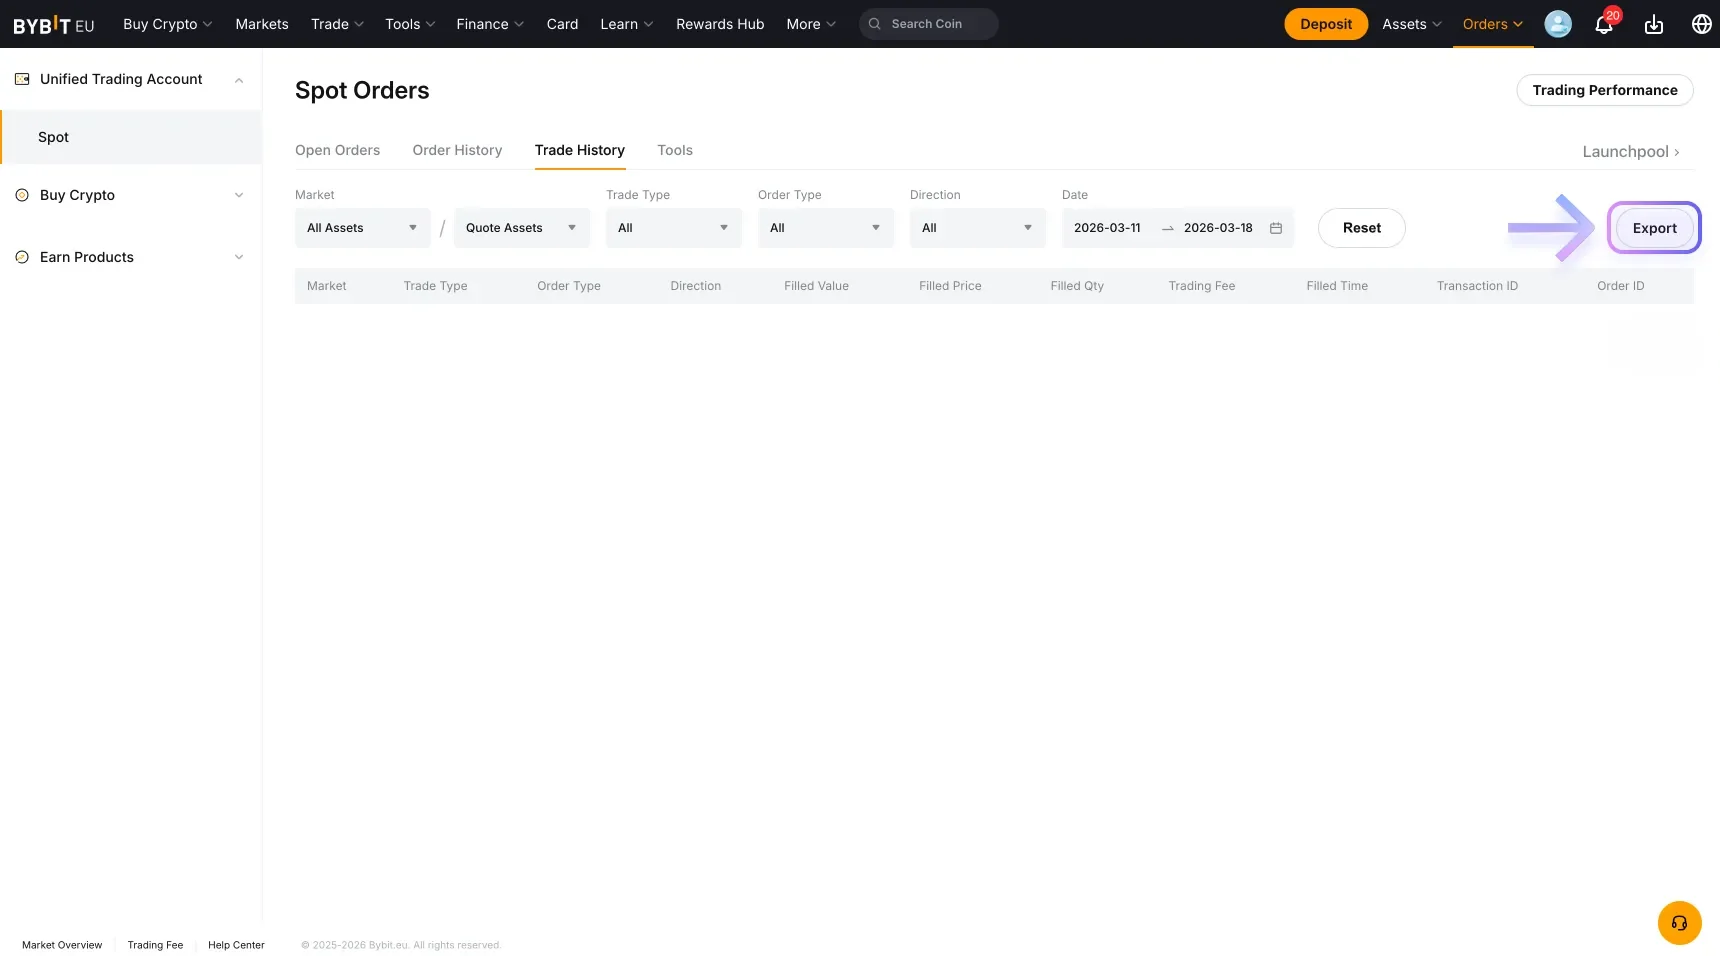Image resolution: width=1720 pixels, height=956 pixels.
Task: Click the Export button
Action: (x=1654, y=228)
